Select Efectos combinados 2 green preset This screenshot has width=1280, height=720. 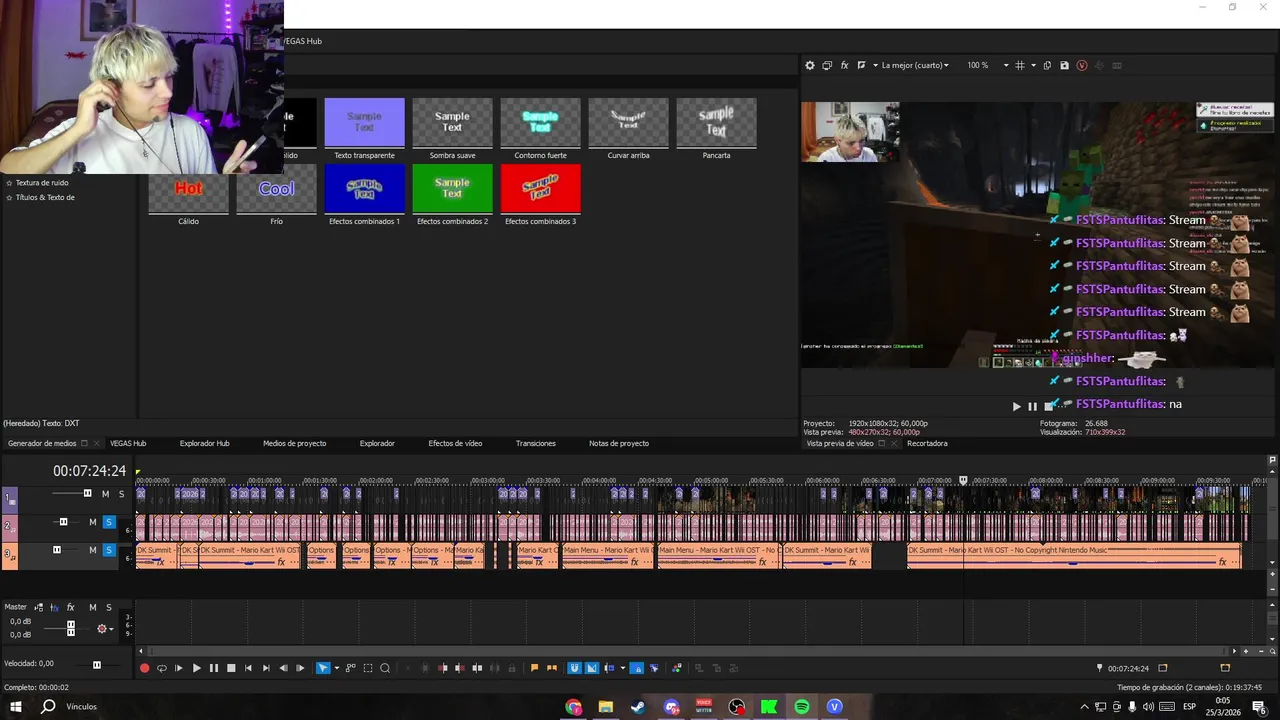(x=452, y=188)
